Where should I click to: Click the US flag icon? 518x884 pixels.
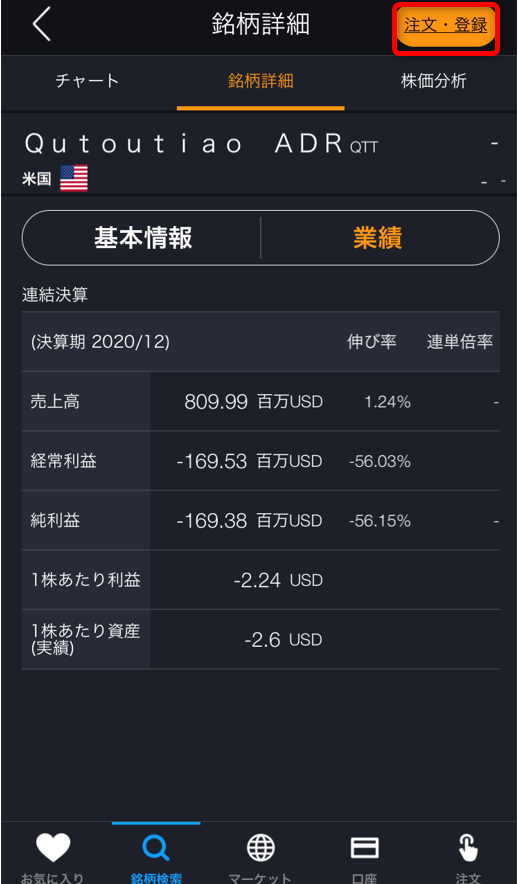(x=74, y=178)
